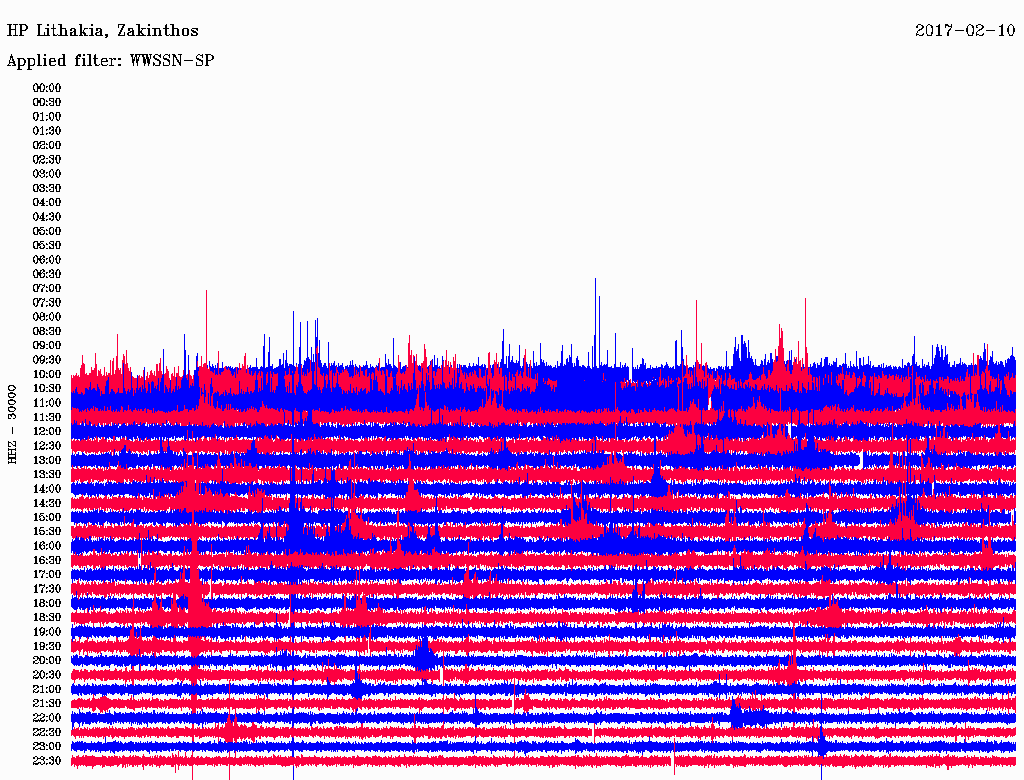This screenshot has width=1024, height=780.
Task: Click the 02:00 time label
Action: [x=47, y=146]
